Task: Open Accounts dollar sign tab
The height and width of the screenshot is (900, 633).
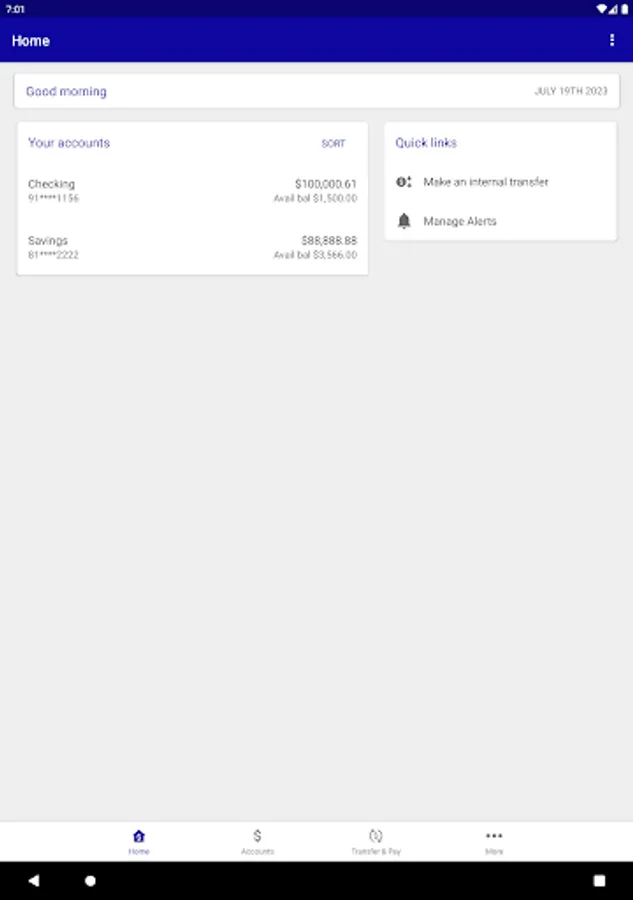Action: click(x=257, y=836)
